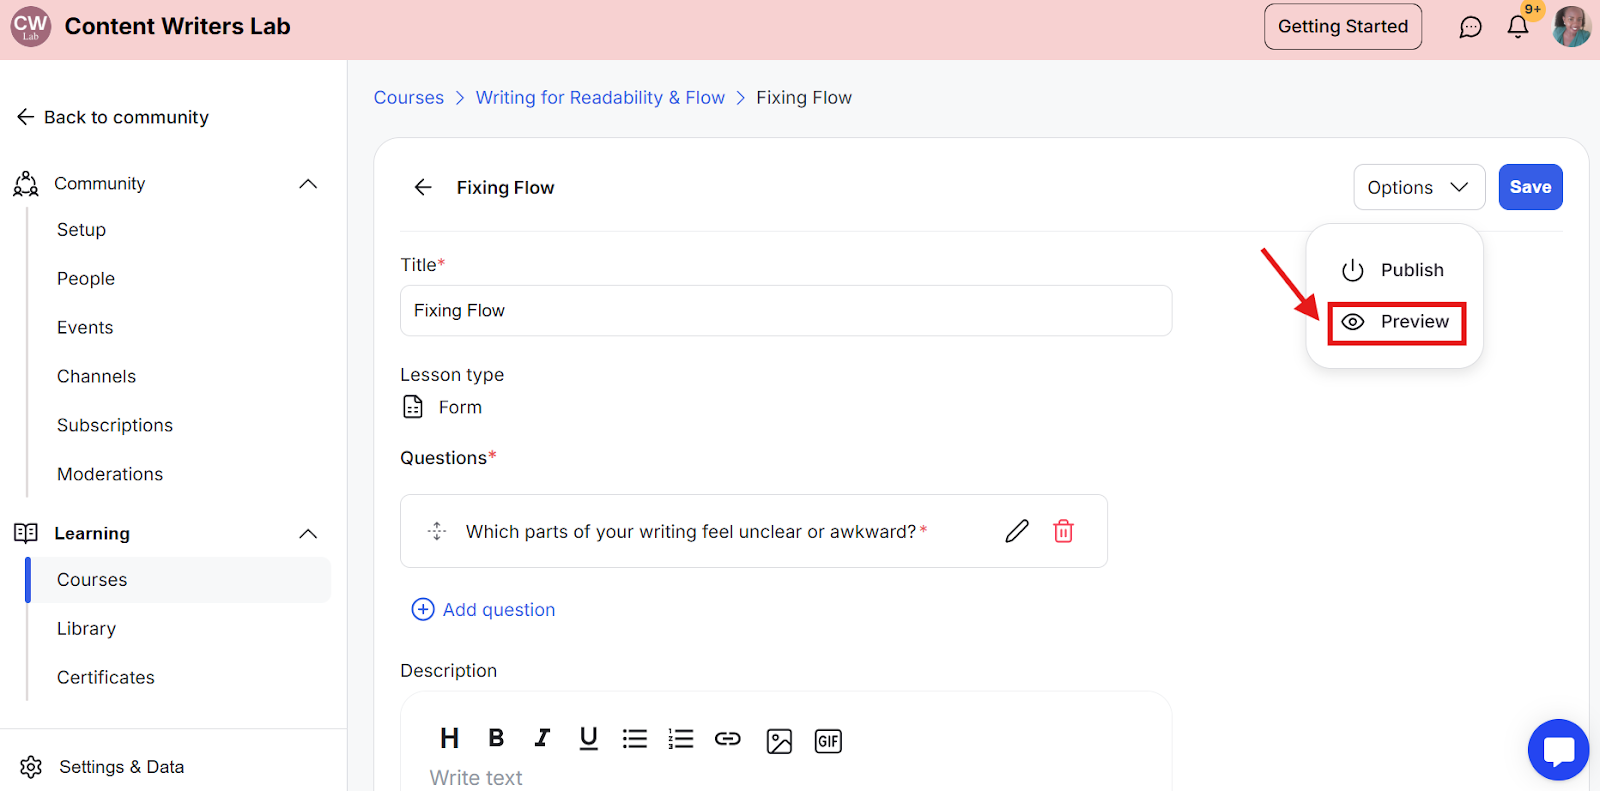1600x791 pixels.
Task: Insert a numbered list
Action: (x=681, y=738)
